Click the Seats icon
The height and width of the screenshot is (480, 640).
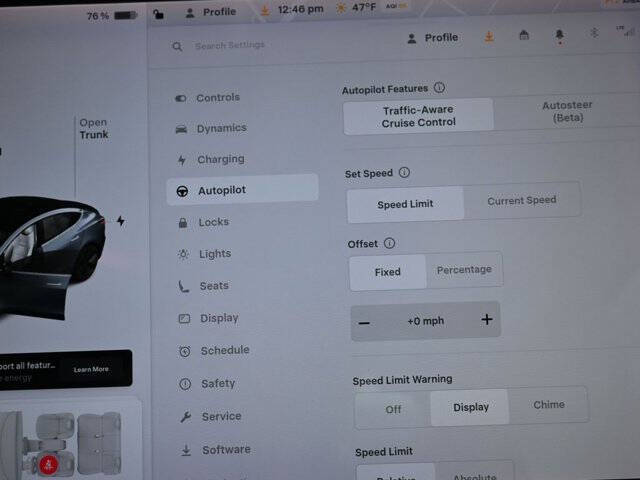[x=183, y=287]
